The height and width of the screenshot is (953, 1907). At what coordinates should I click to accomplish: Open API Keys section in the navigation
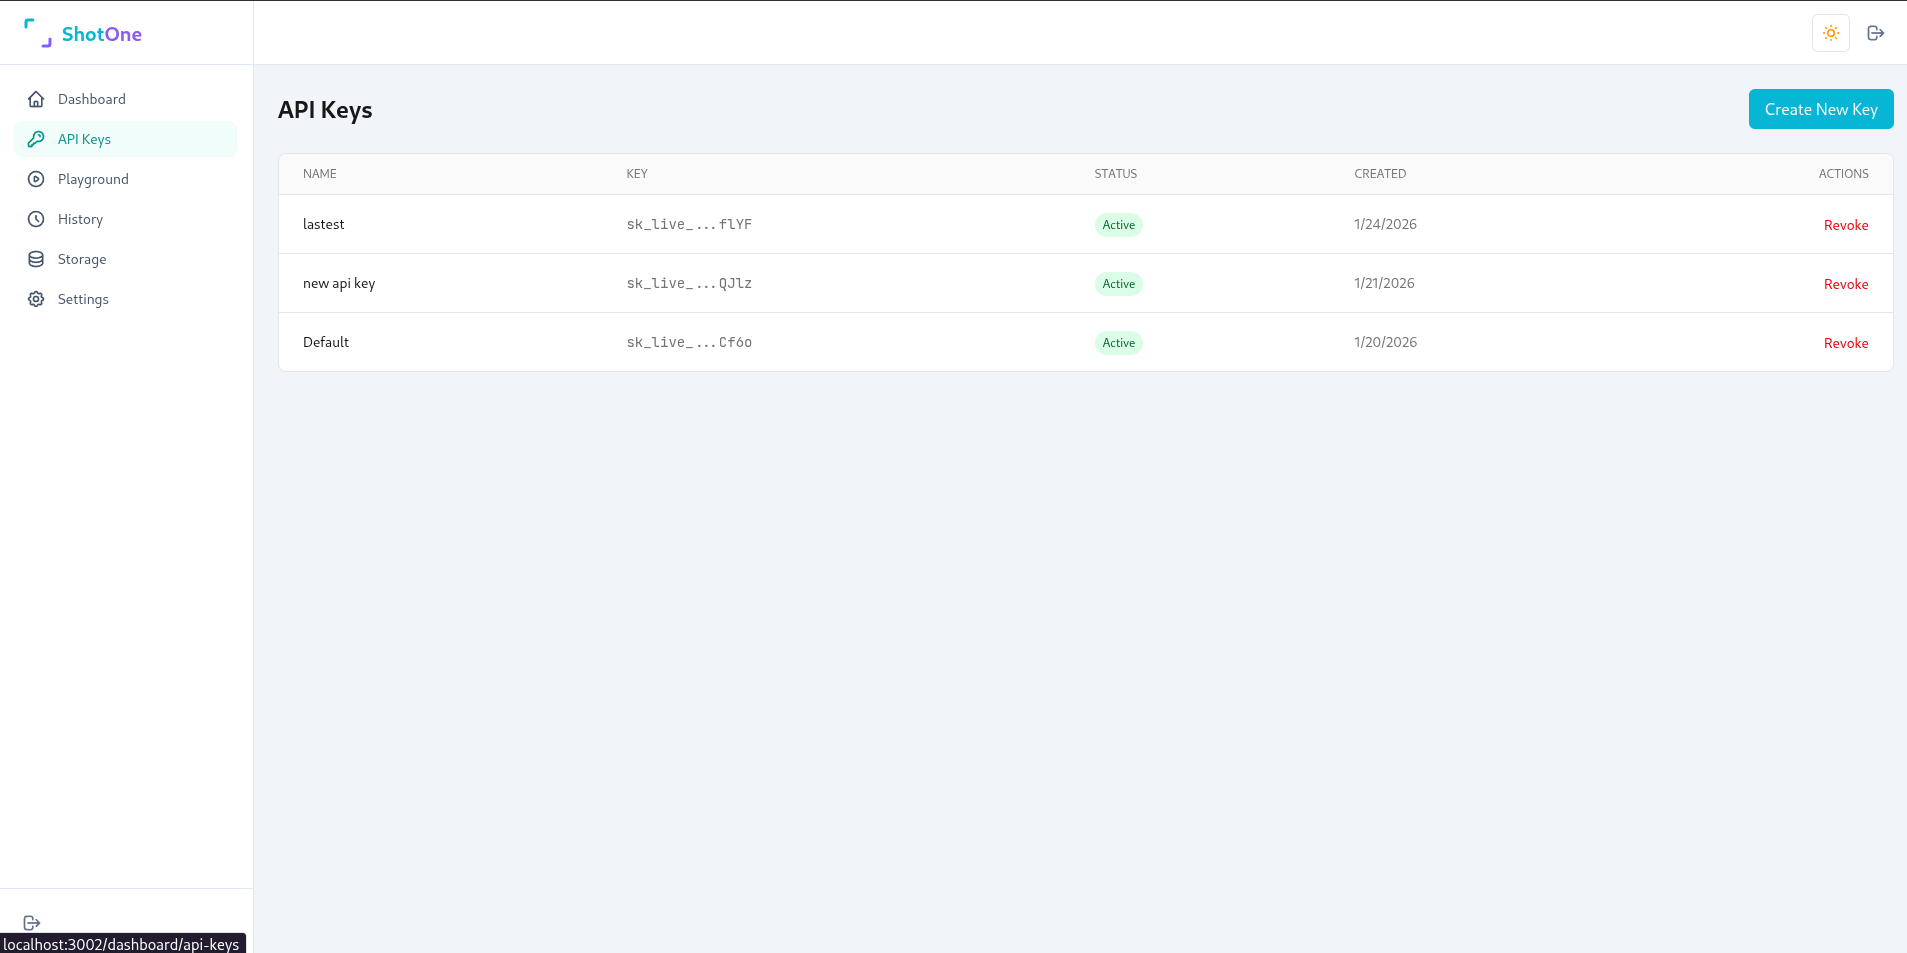point(84,139)
